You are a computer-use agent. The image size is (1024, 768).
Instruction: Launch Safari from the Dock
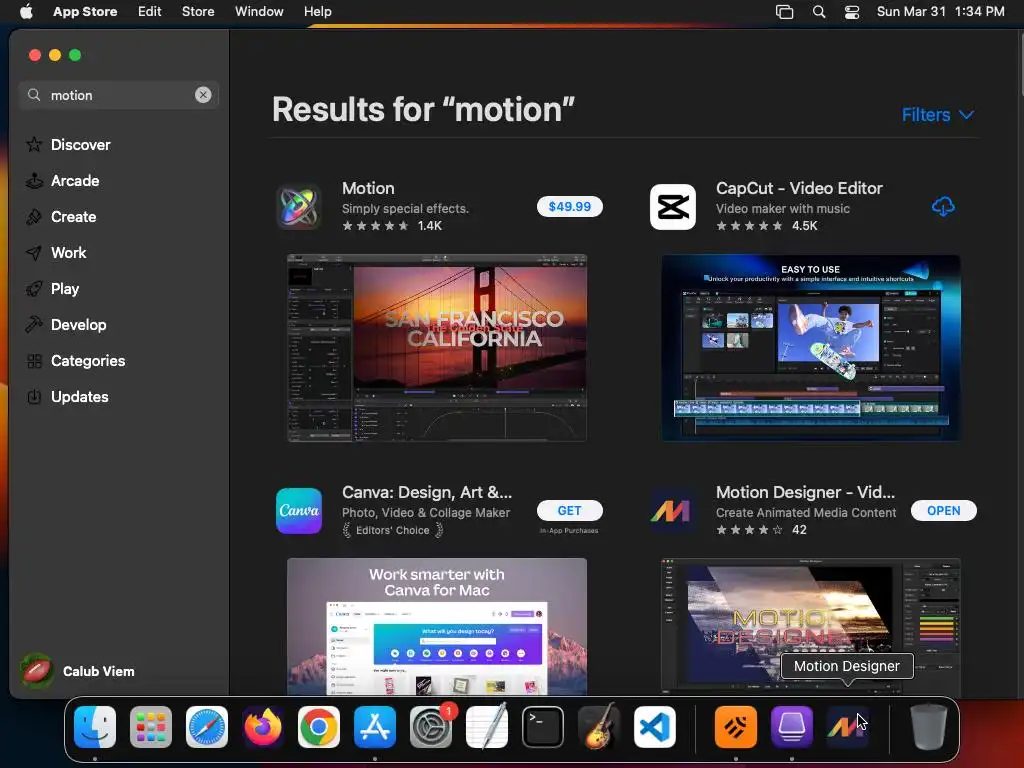pos(207,727)
